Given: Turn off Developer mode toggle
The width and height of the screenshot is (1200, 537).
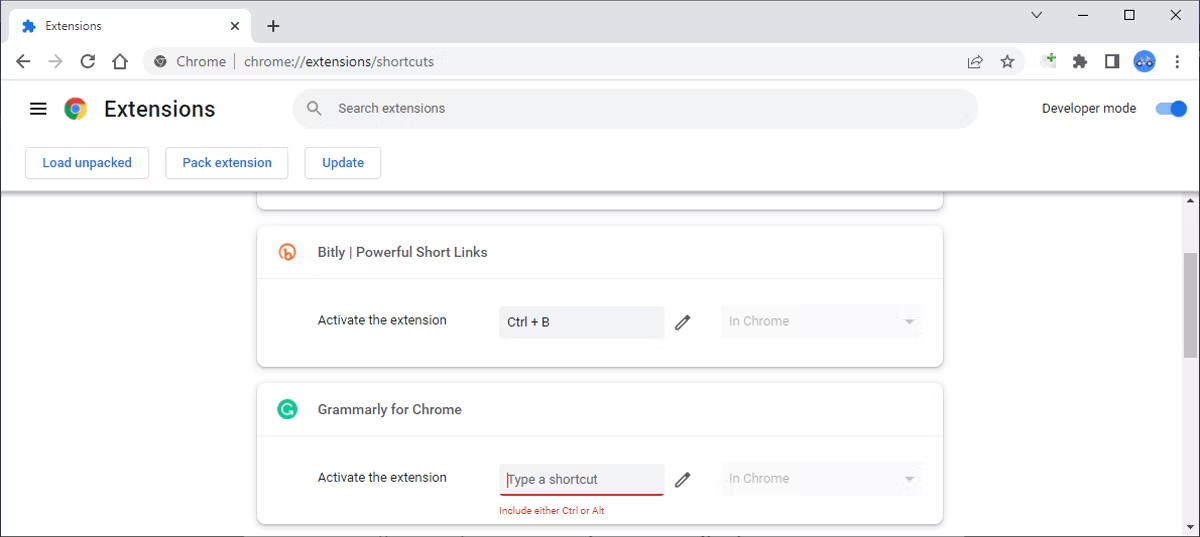Looking at the screenshot, I should [x=1171, y=109].
